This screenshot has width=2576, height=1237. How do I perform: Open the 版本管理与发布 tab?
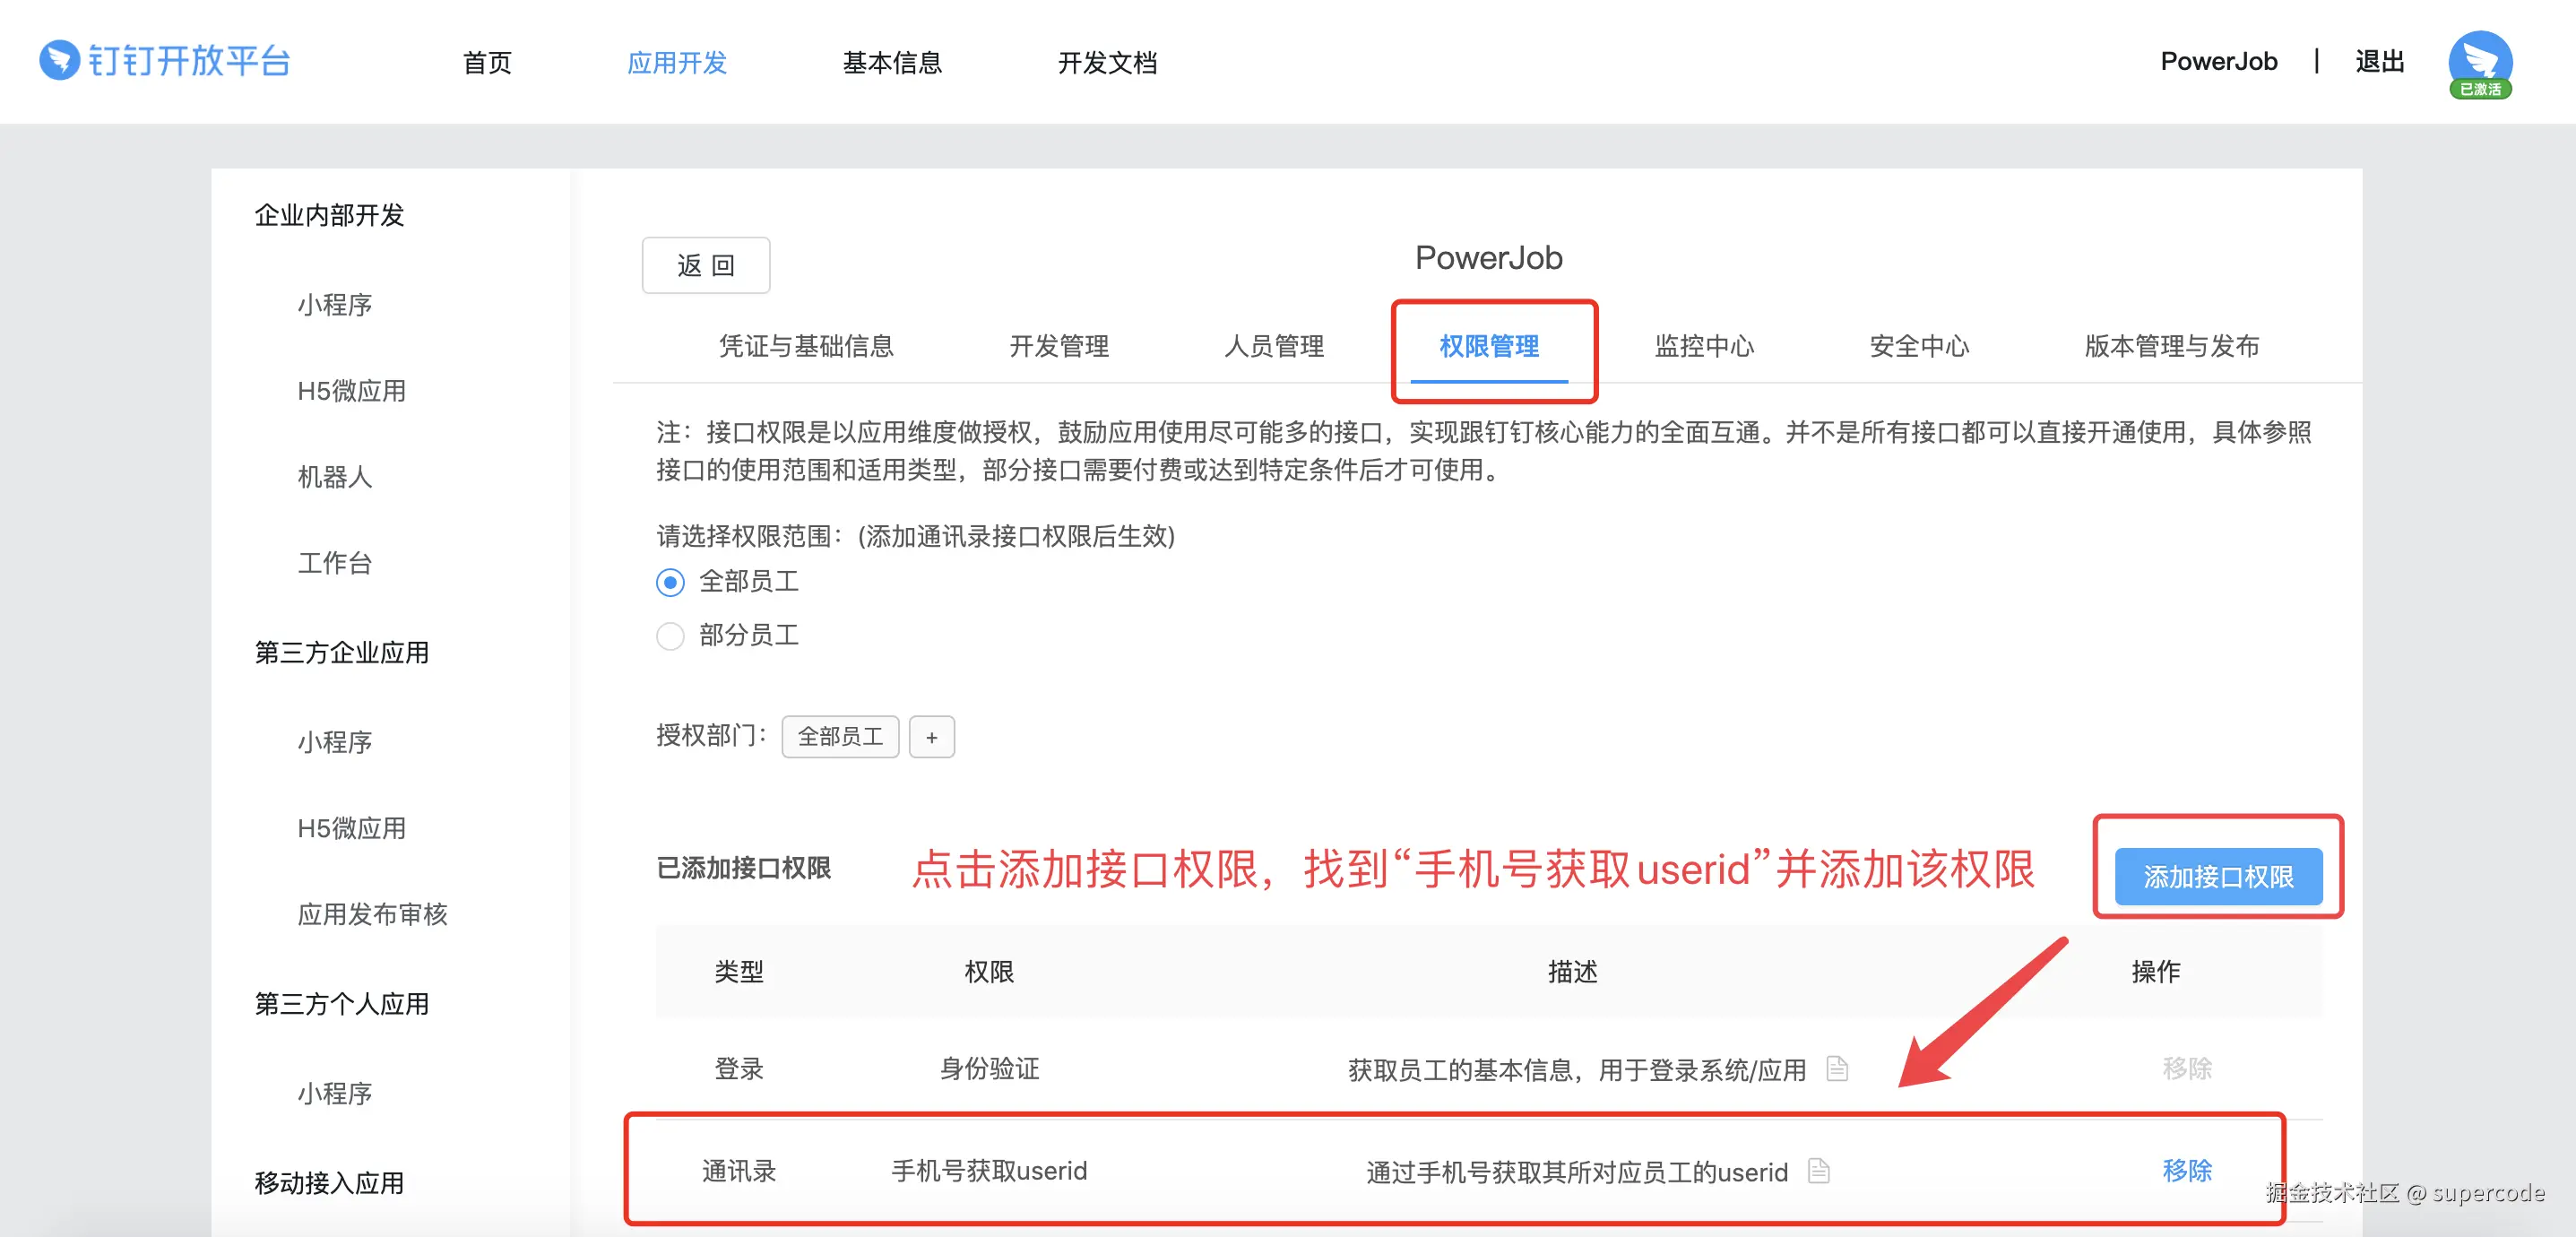2171,346
